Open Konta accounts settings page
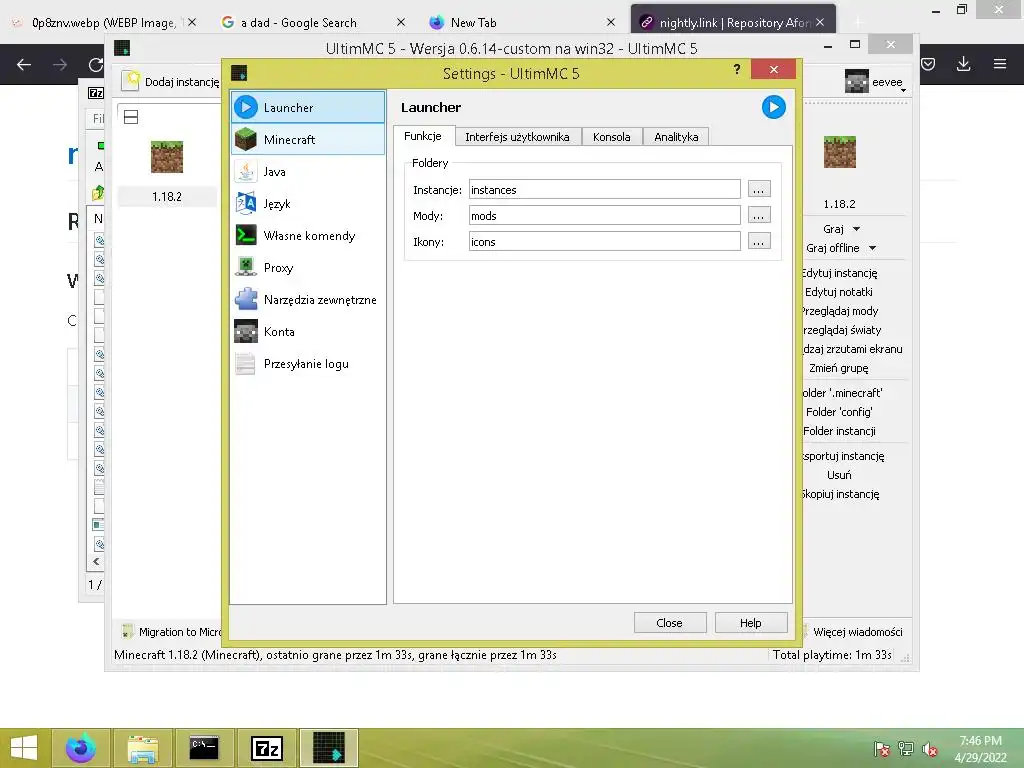The width and height of the screenshot is (1024, 768). pyautogui.click(x=308, y=331)
